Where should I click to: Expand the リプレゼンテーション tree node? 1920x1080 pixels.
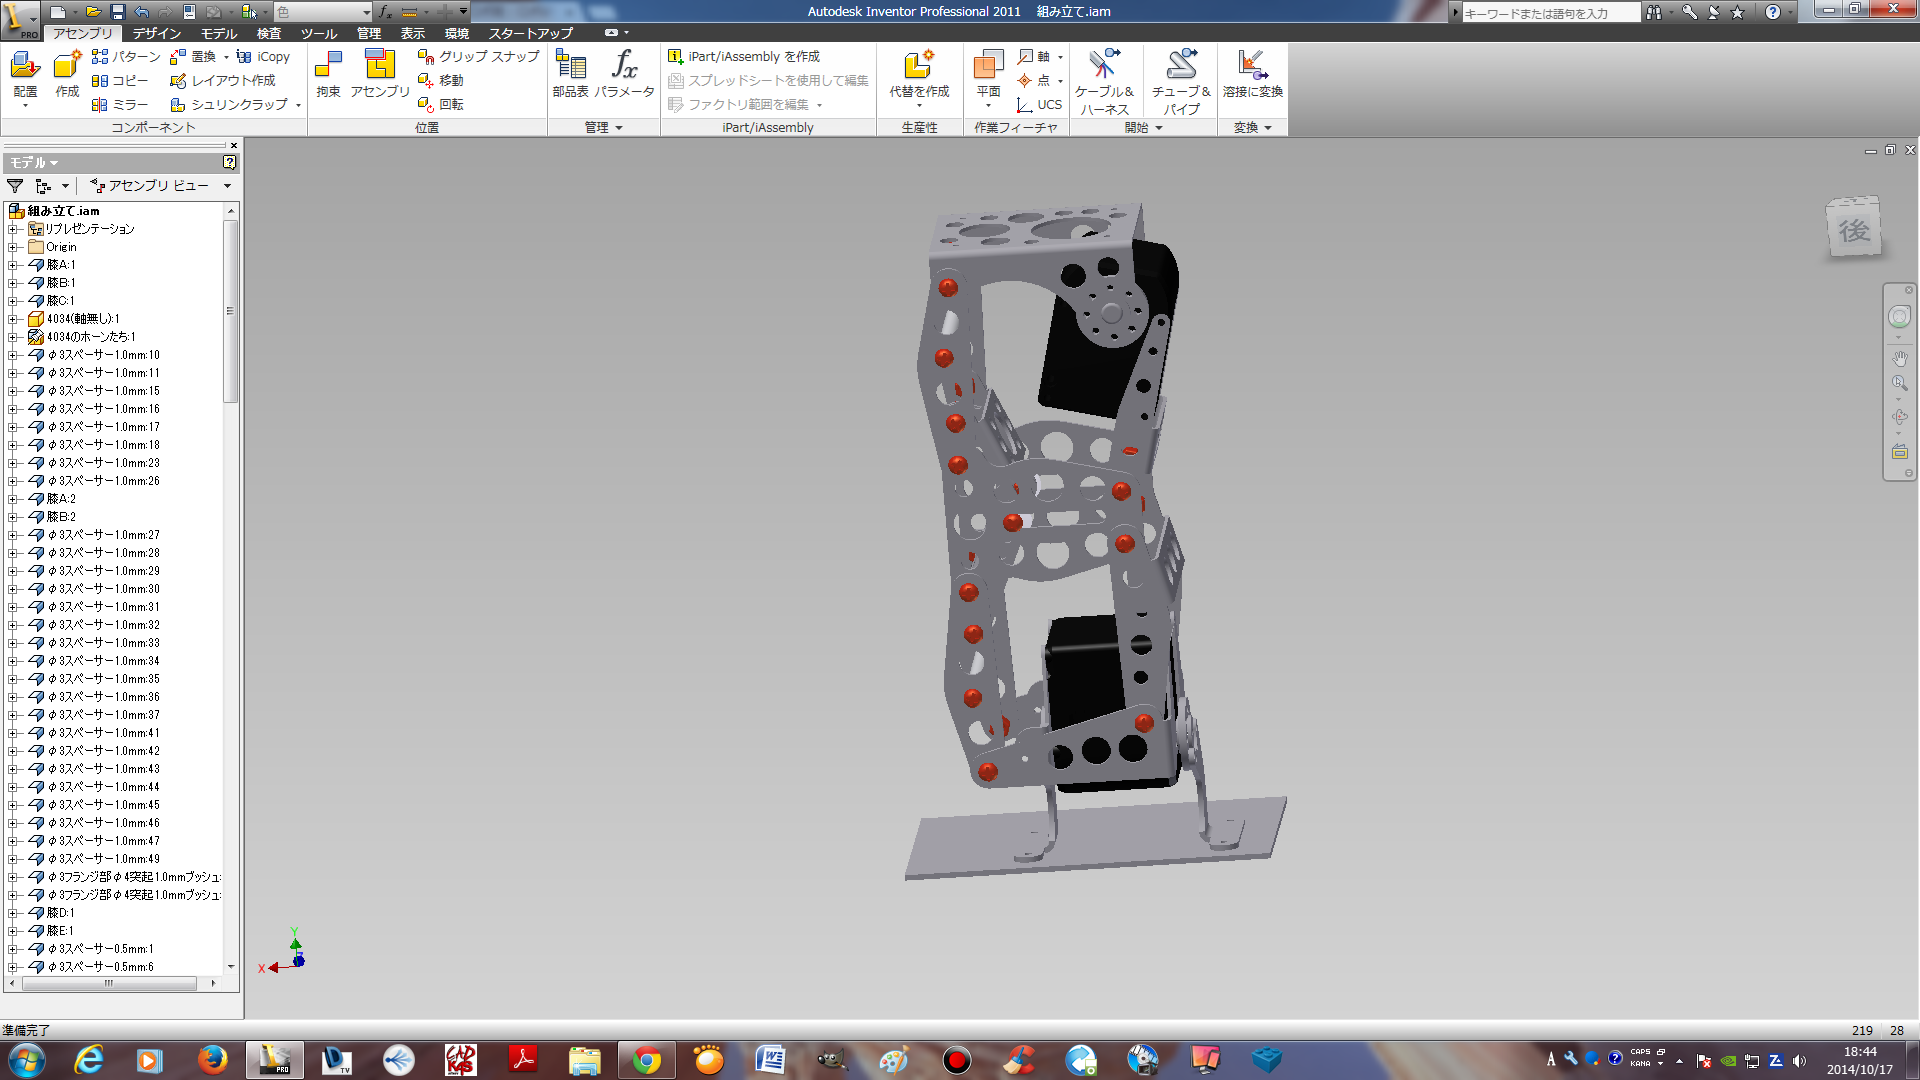(14, 229)
